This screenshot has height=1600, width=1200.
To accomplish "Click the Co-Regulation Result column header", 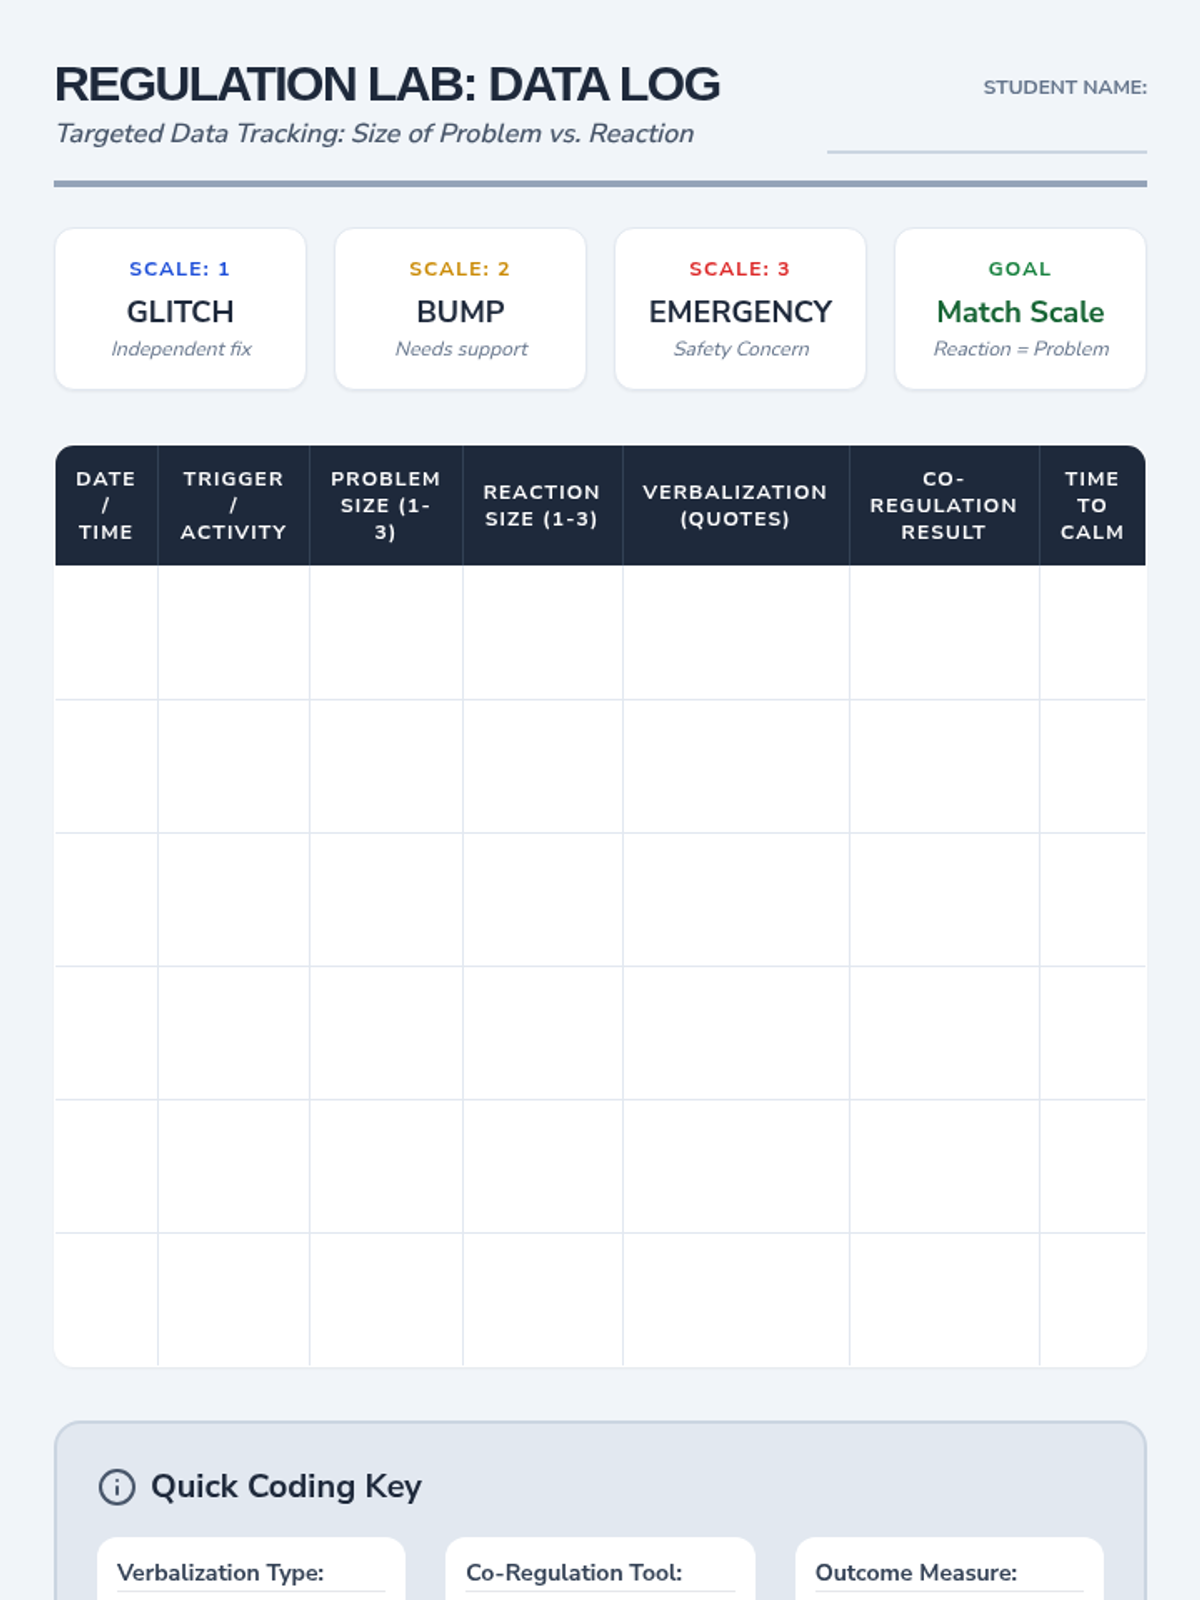I will click(943, 506).
